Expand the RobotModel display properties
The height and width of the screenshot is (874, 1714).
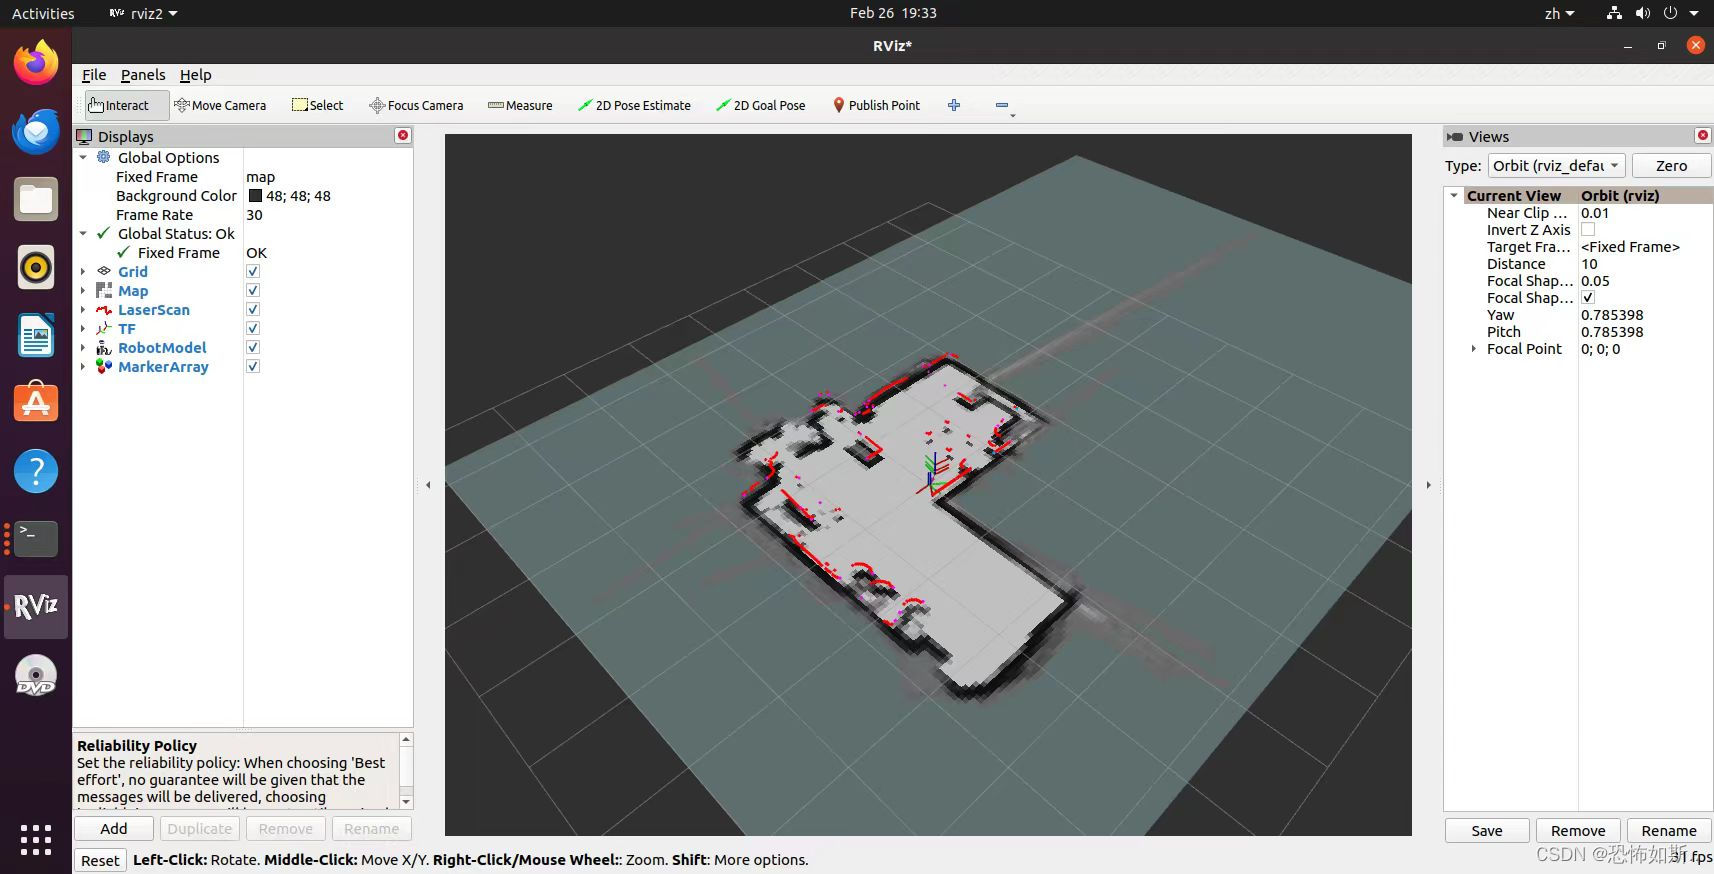[x=83, y=347]
